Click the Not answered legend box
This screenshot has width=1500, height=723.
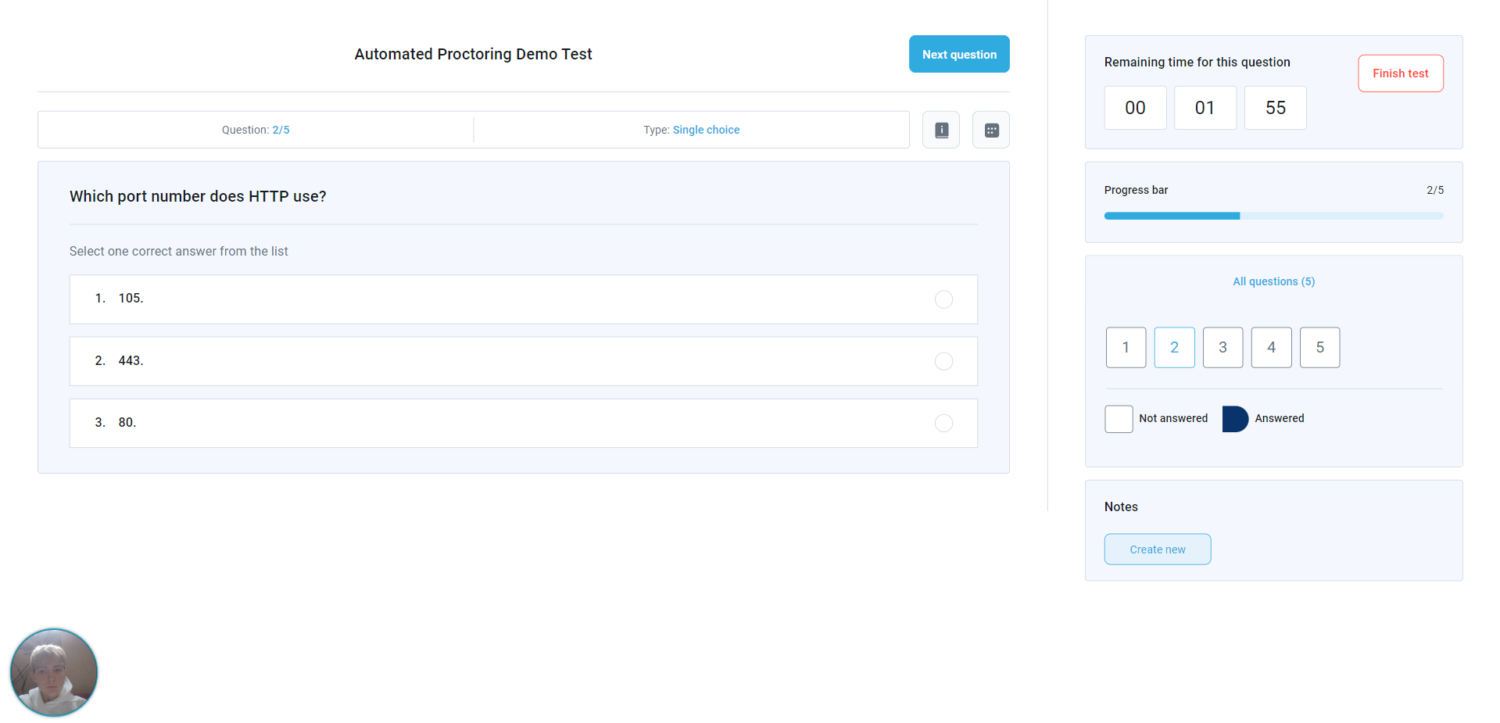tap(1118, 419)
